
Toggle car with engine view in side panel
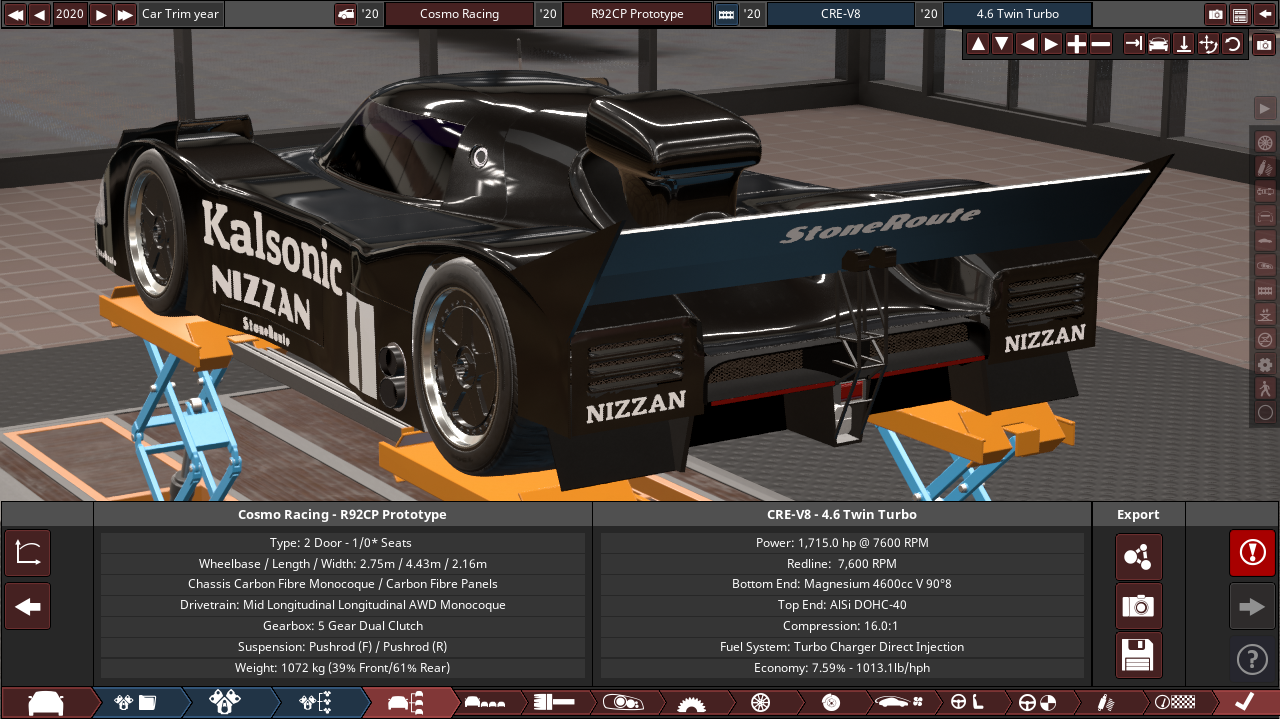coord(1265,265)
